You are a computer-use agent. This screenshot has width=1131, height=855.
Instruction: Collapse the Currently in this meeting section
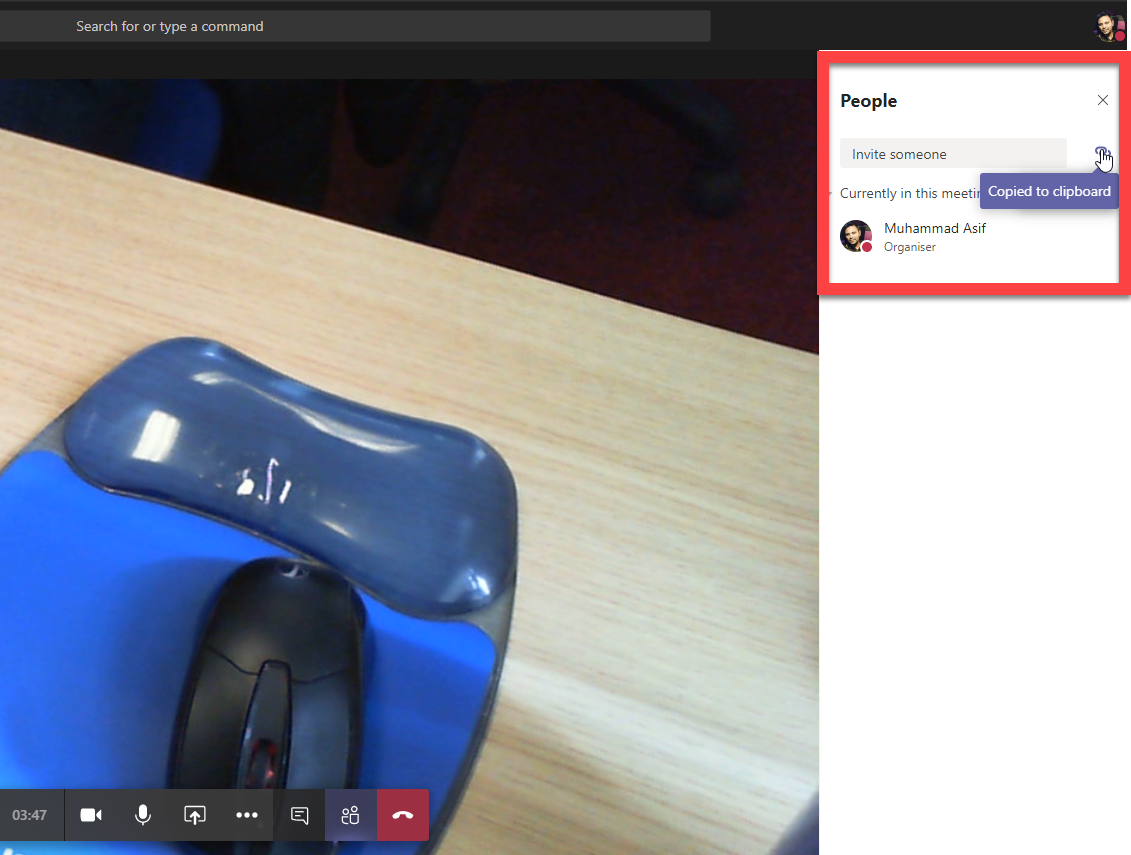pos(831,193)
